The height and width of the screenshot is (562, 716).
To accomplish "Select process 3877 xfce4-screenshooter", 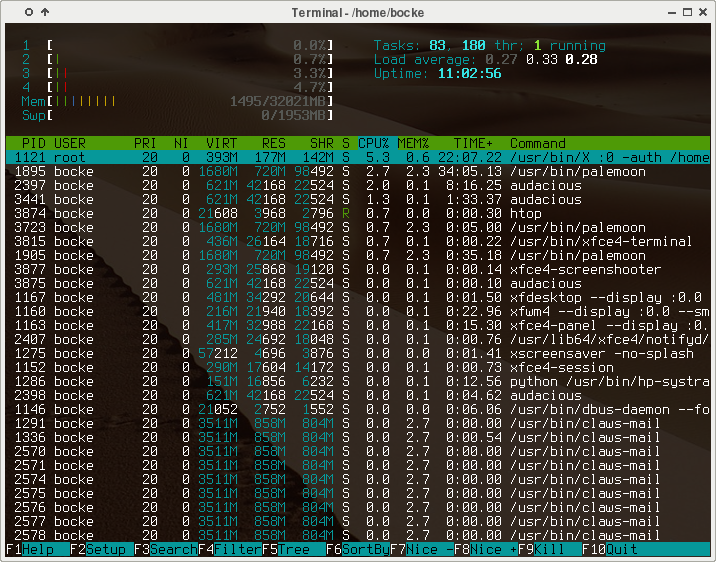I will (358, 269).
